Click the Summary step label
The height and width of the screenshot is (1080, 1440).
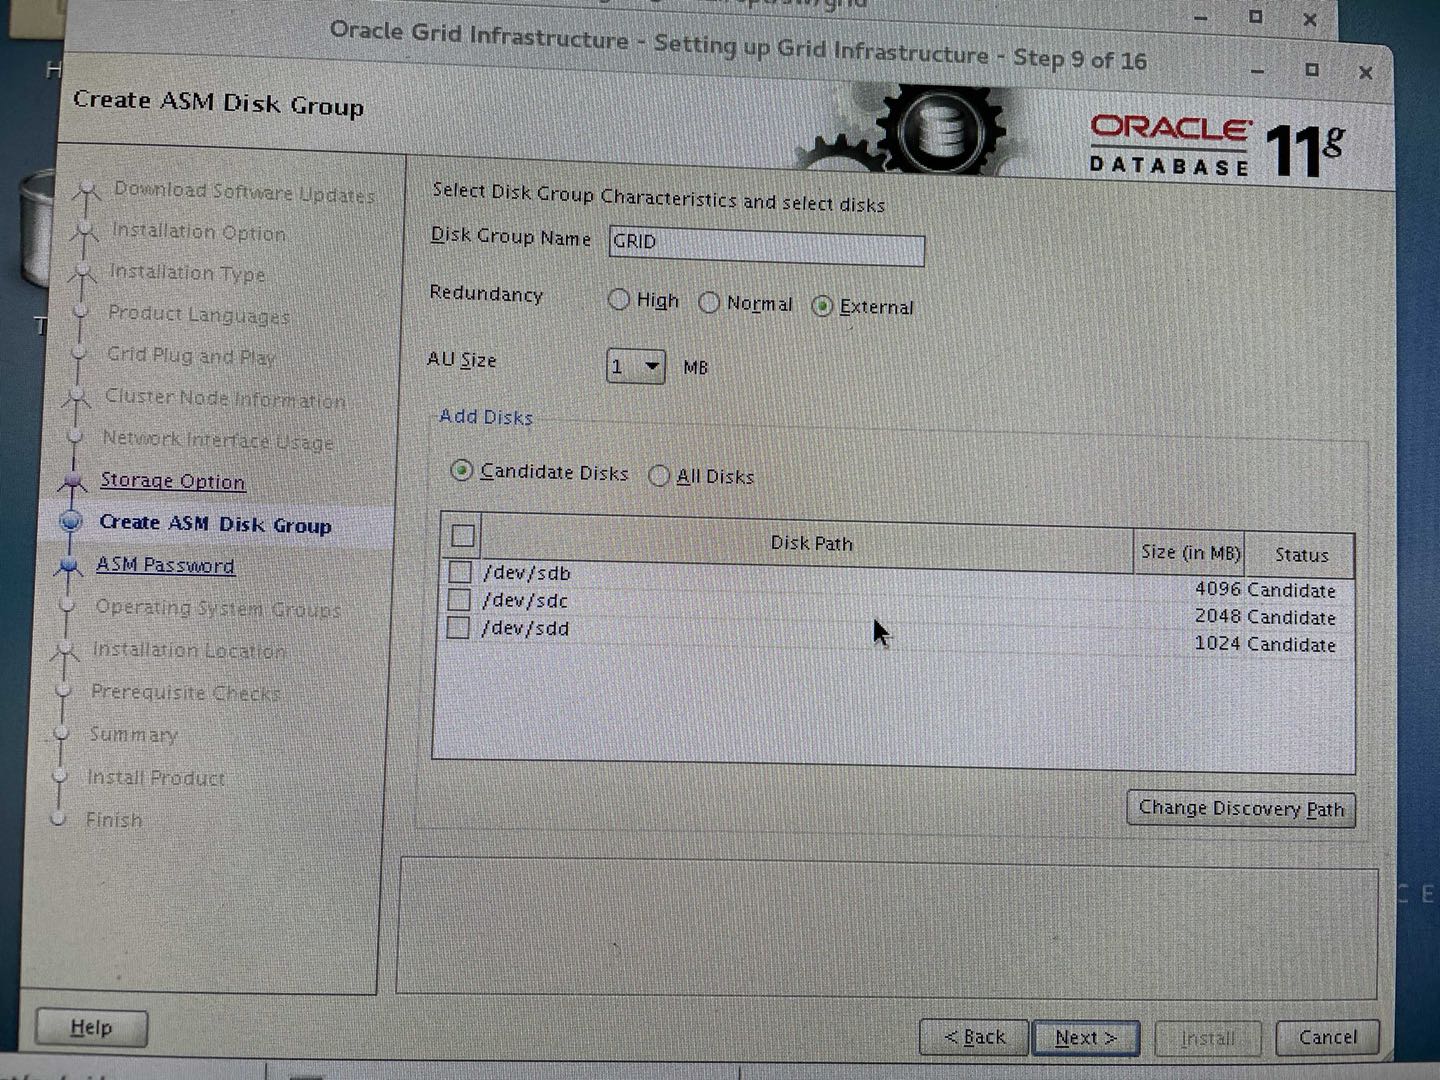pos(133,734)
